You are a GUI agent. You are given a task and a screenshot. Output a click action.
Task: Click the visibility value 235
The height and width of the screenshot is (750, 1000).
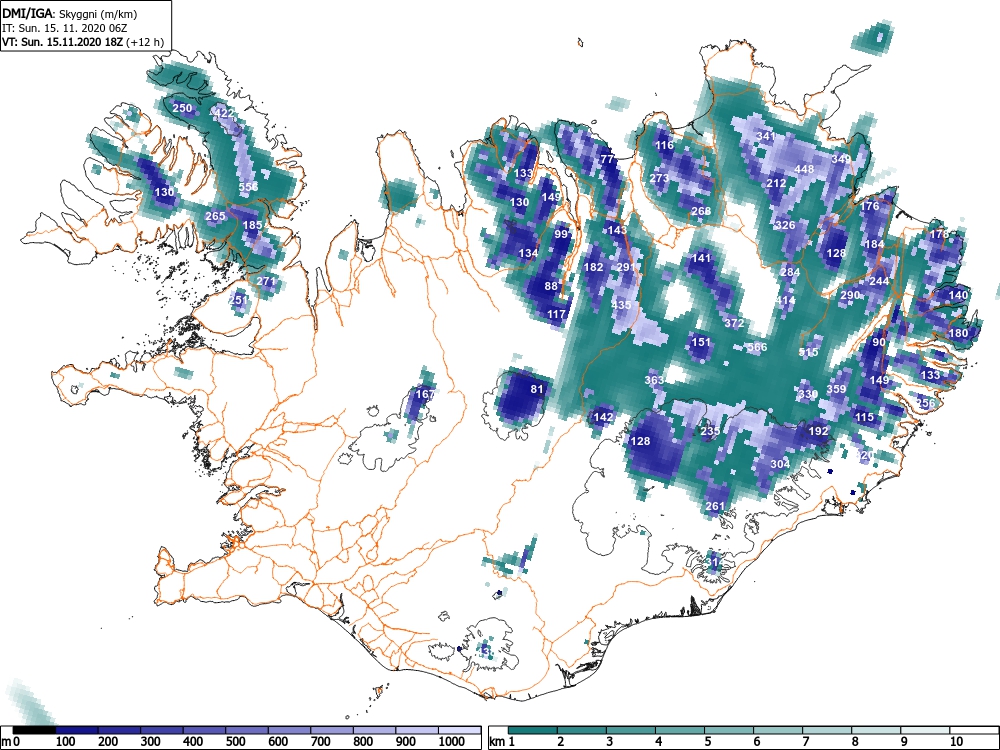[710, 430]
